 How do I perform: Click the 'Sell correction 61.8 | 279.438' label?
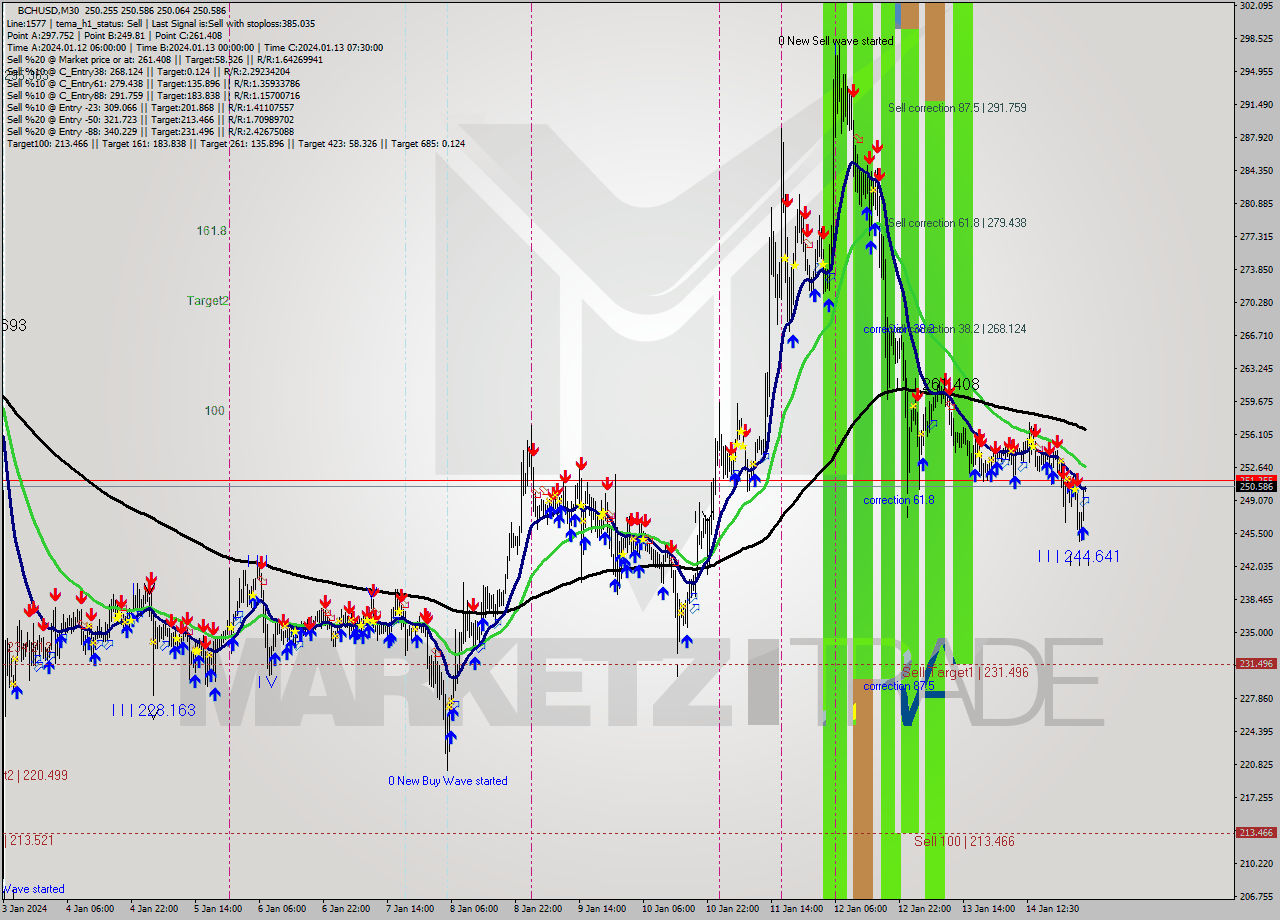click(957, 223)
